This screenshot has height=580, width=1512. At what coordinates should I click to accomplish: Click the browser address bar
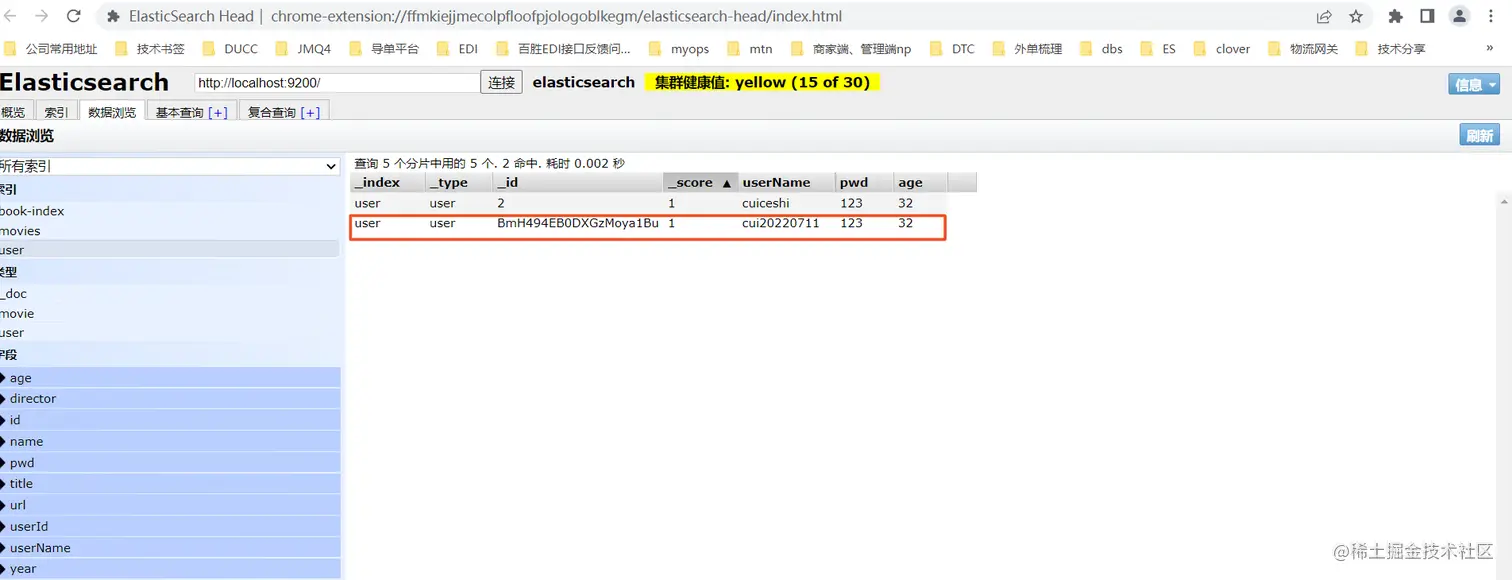[x=700, y=16]
